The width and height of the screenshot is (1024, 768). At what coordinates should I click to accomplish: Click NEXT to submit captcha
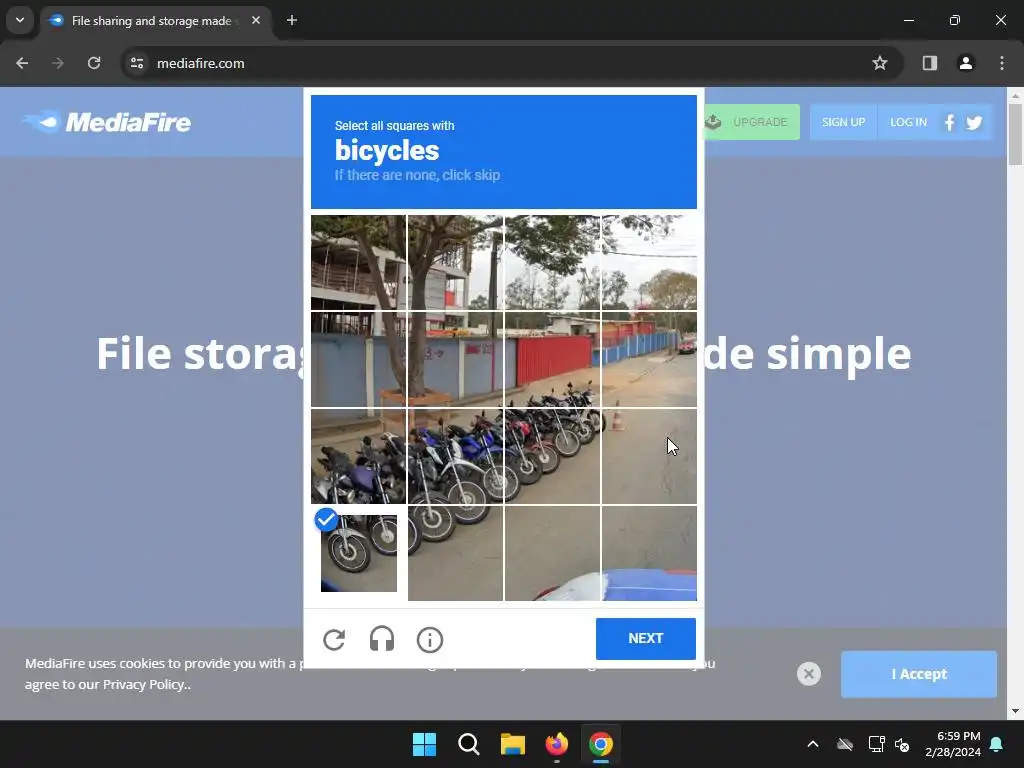point(645,639)
